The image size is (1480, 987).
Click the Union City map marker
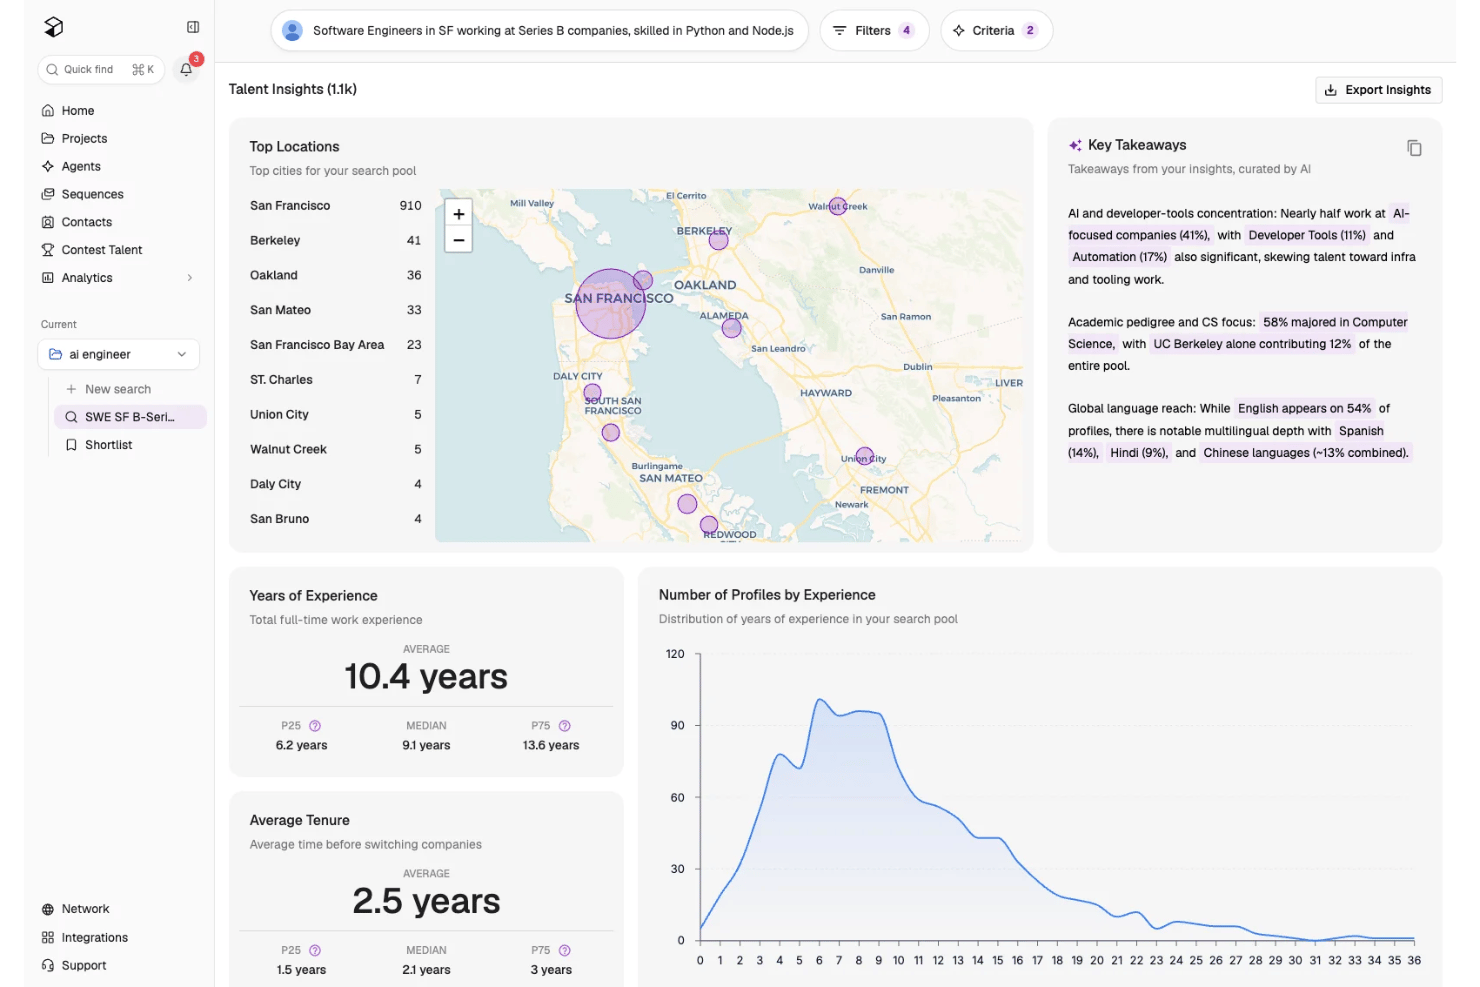click(865, 456)
